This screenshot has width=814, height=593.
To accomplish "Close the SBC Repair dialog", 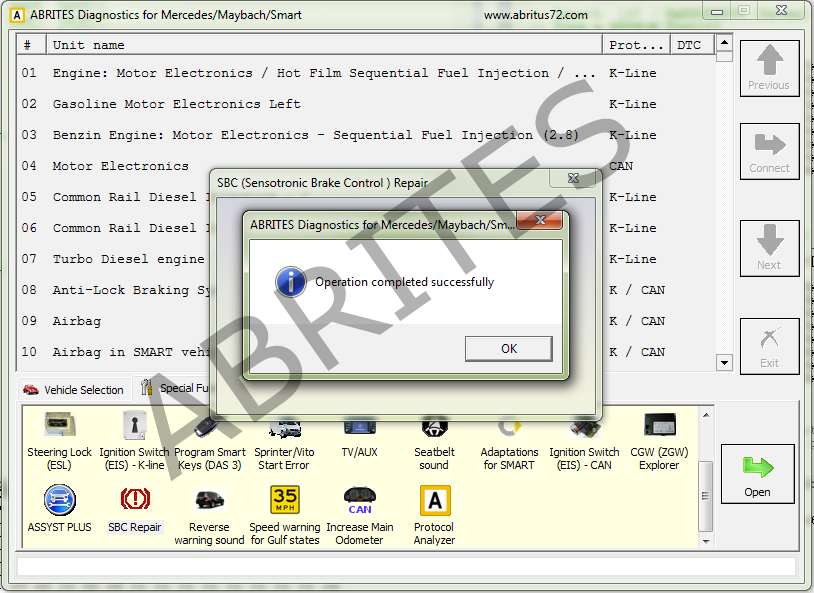I will (x=573, y=178).
